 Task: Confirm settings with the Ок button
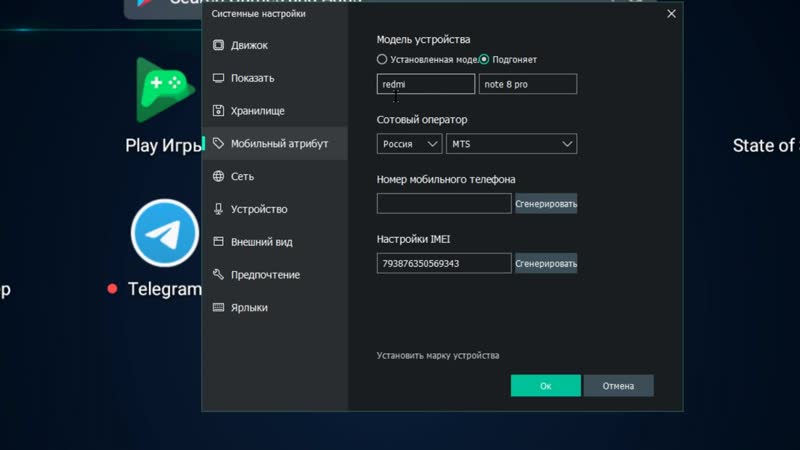(x=545, y=386)
